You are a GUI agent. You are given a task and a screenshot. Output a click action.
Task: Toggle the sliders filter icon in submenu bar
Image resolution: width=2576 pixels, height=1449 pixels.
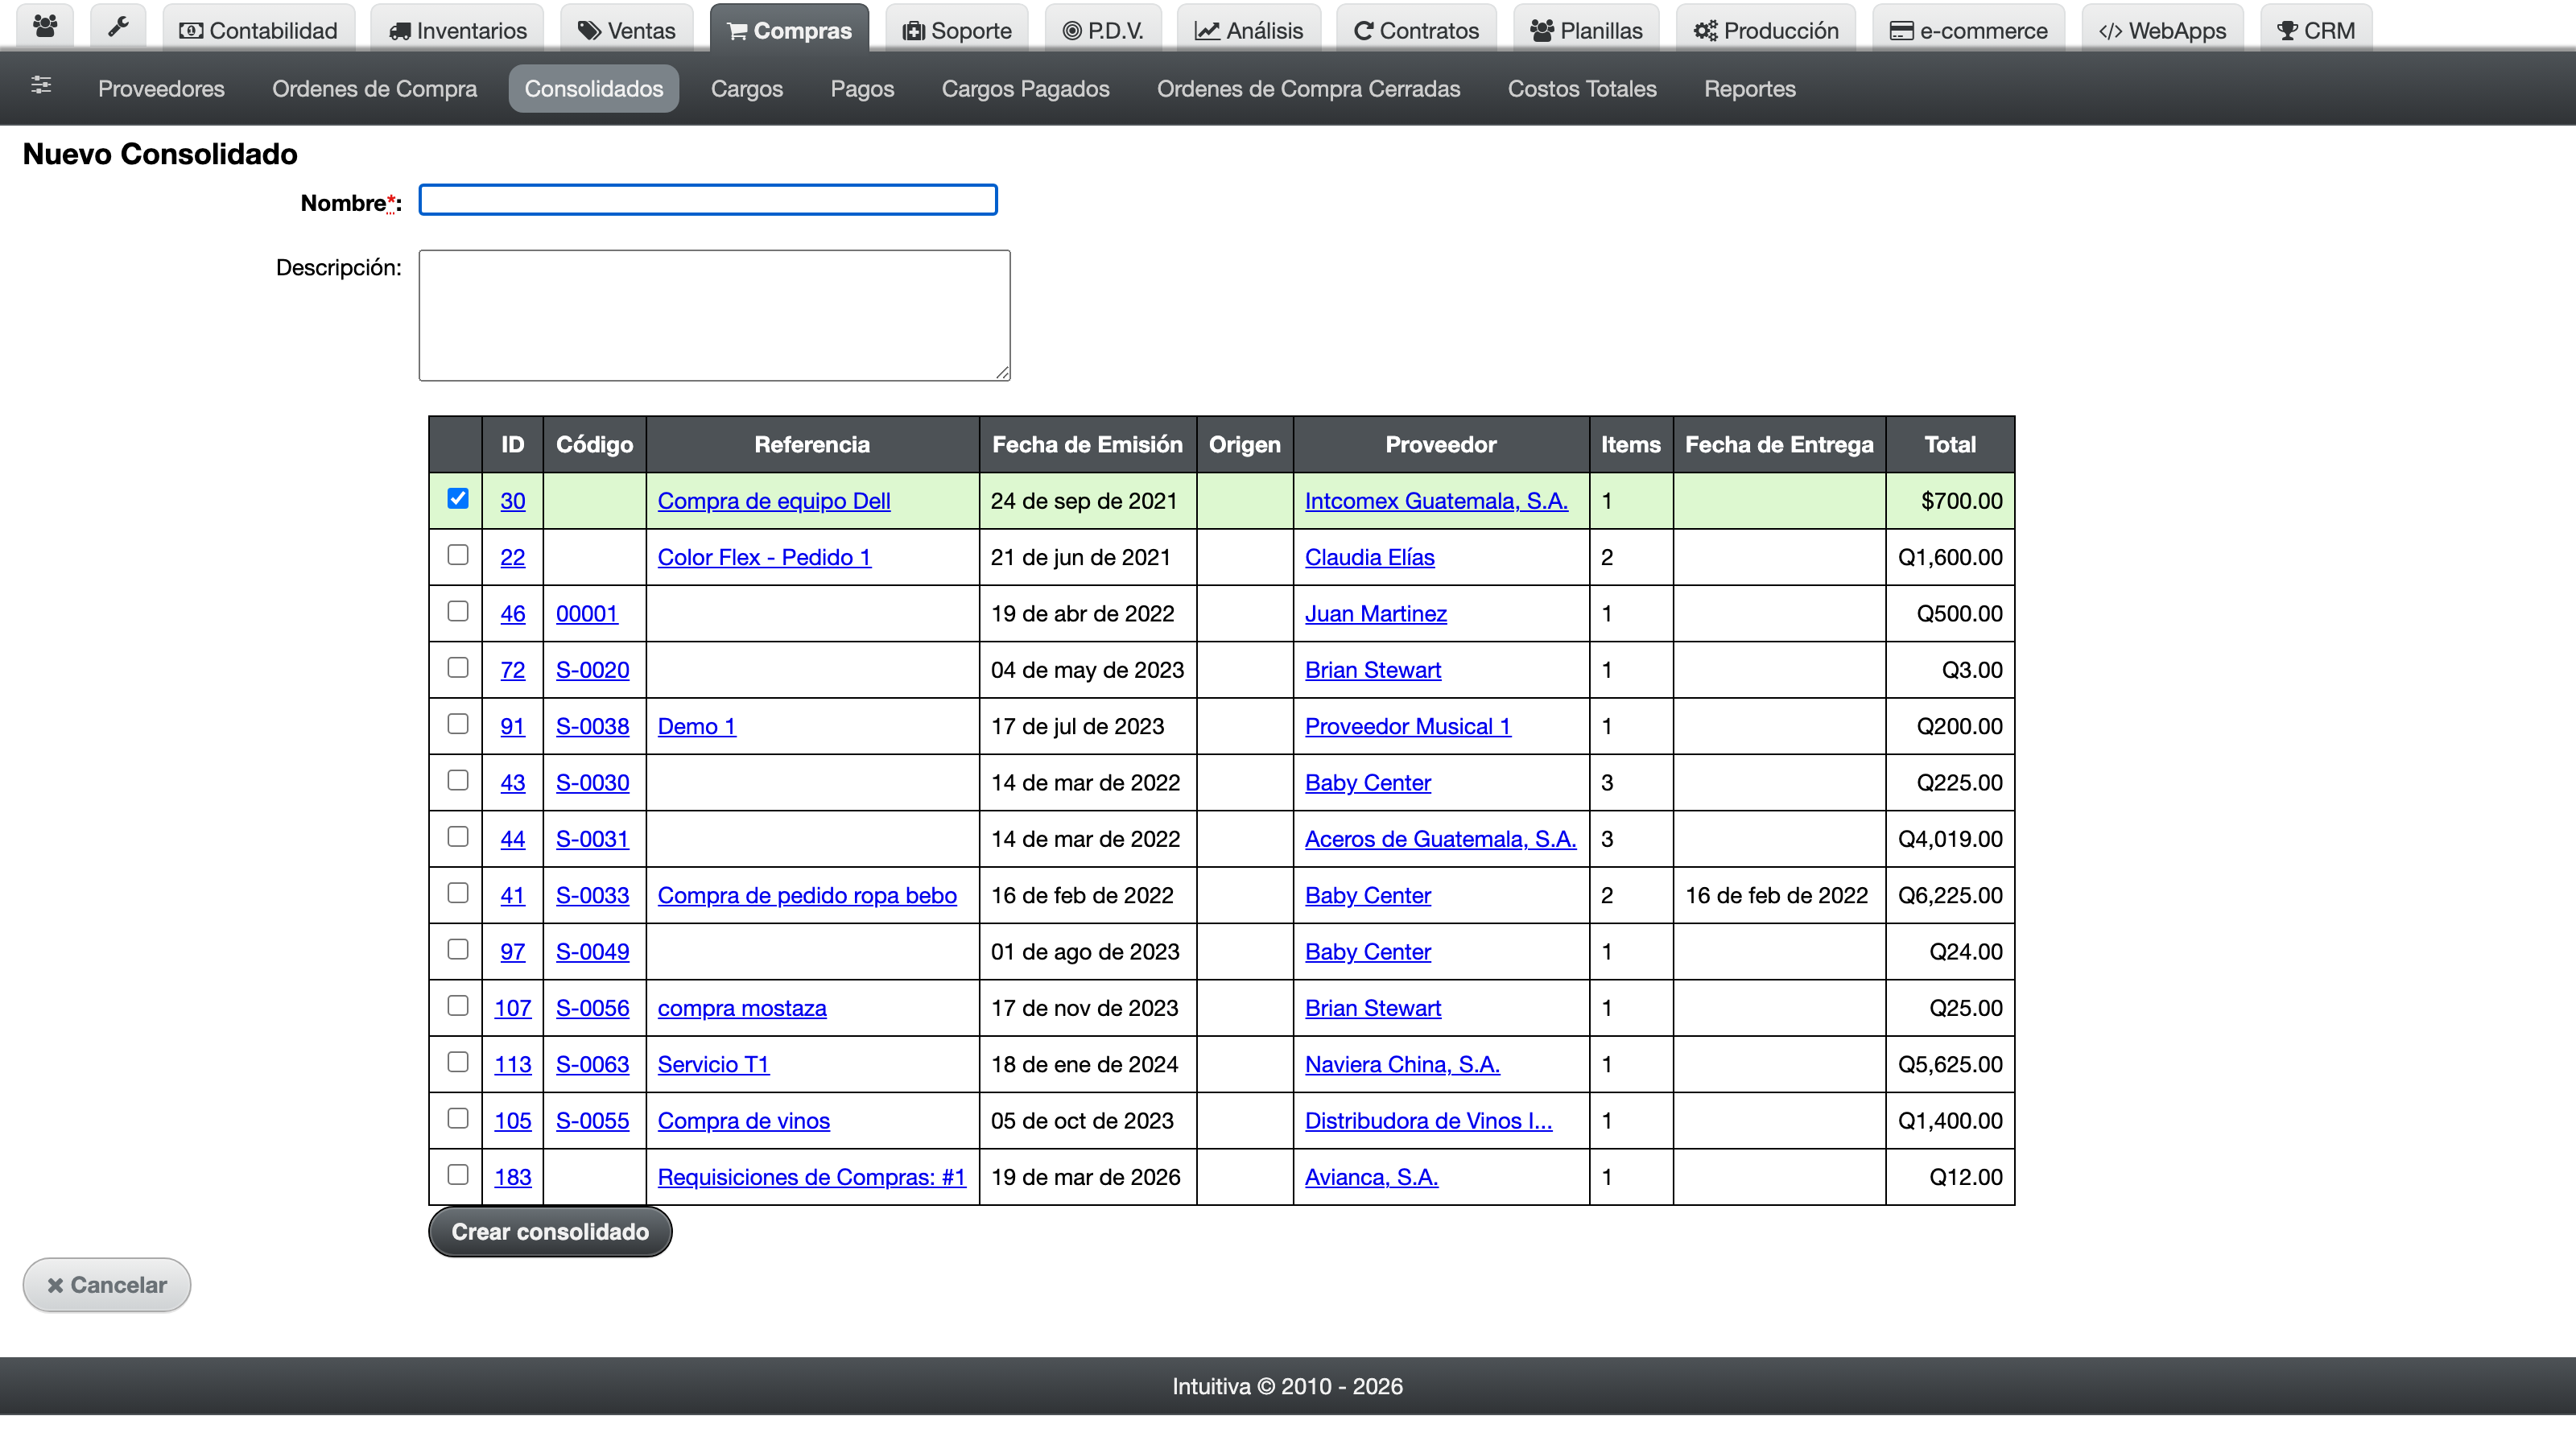41,86
